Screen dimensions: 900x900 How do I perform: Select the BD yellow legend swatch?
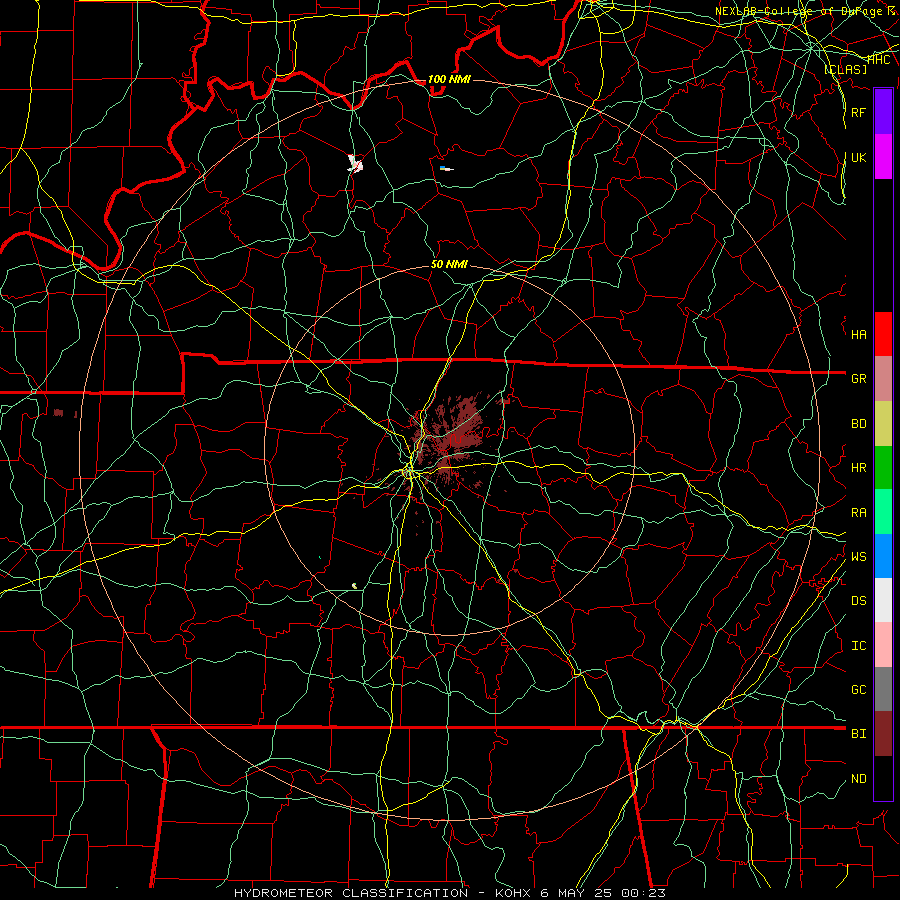[x=883, y=423]
